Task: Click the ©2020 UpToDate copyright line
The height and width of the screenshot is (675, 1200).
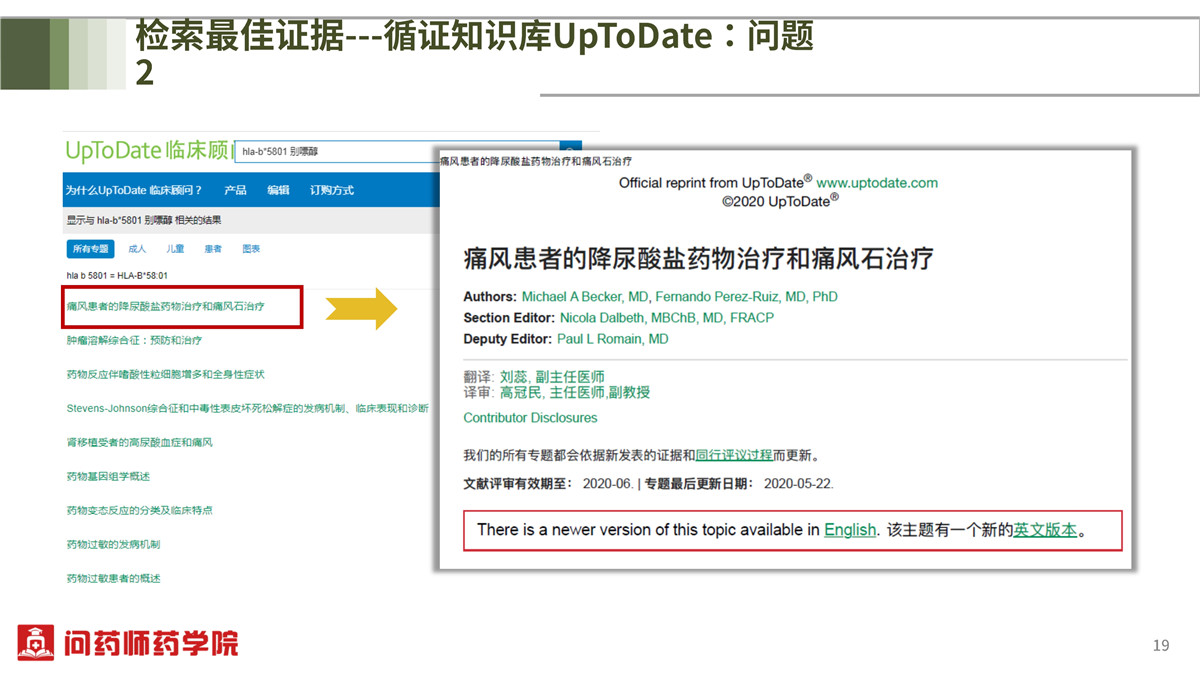Action: (780, 201)
